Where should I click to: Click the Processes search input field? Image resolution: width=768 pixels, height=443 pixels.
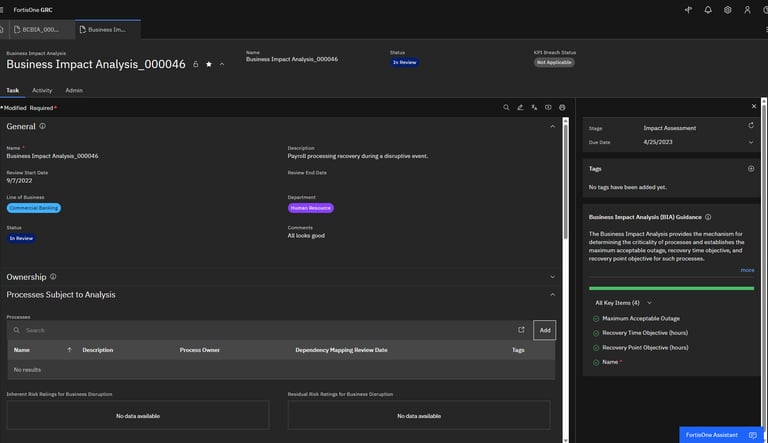pos(268,330)
